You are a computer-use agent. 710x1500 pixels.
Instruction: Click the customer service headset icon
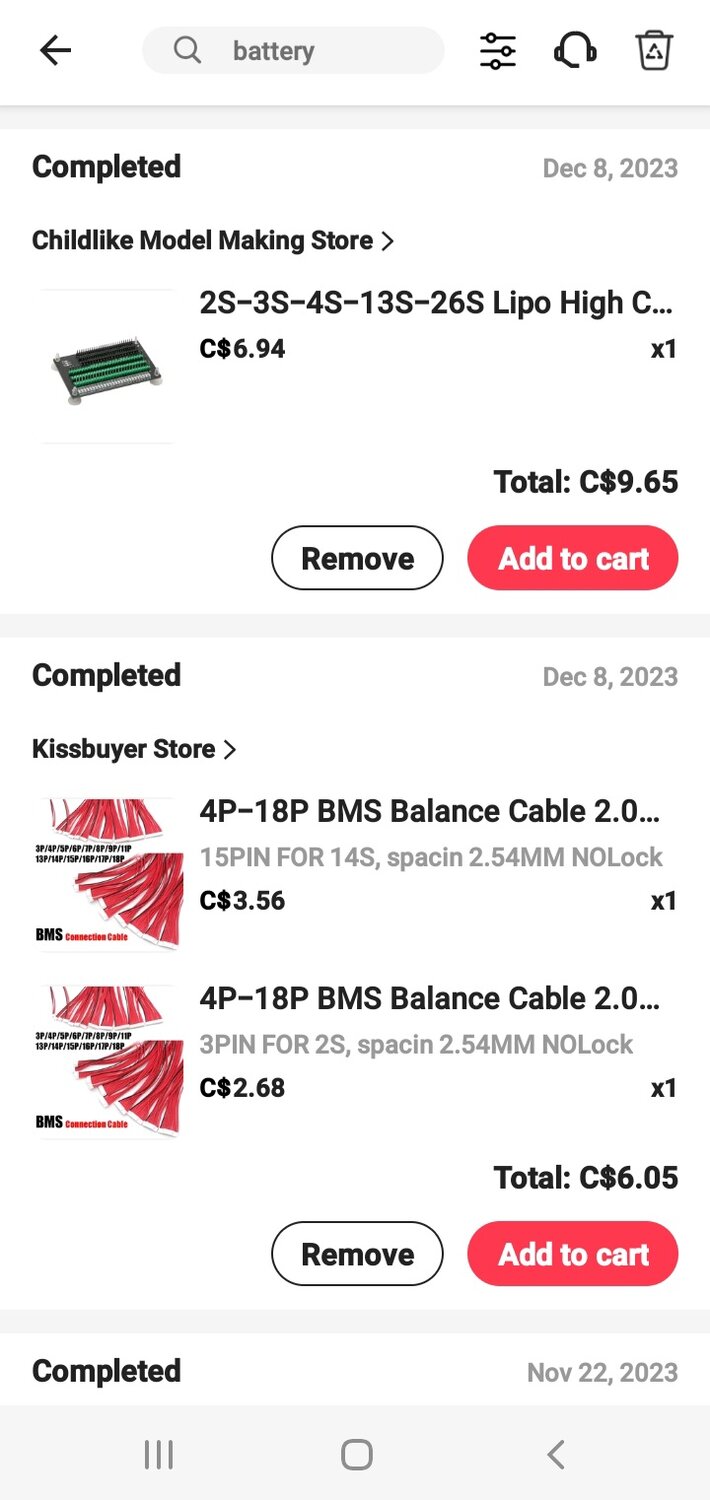coord(574,50)
